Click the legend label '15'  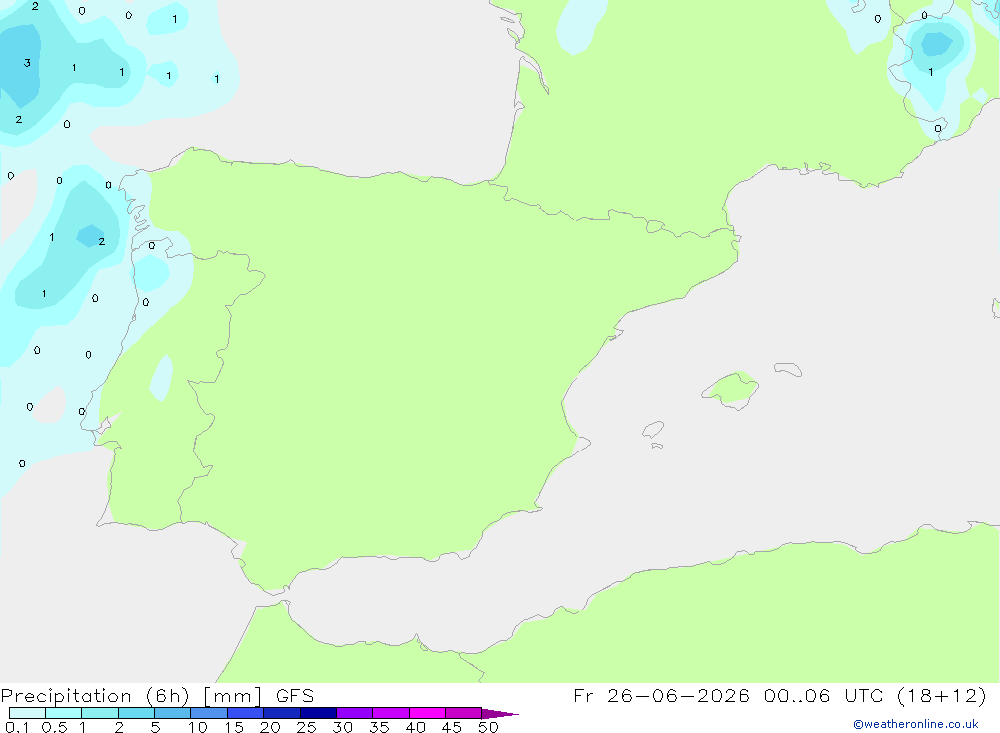point(234,727)
